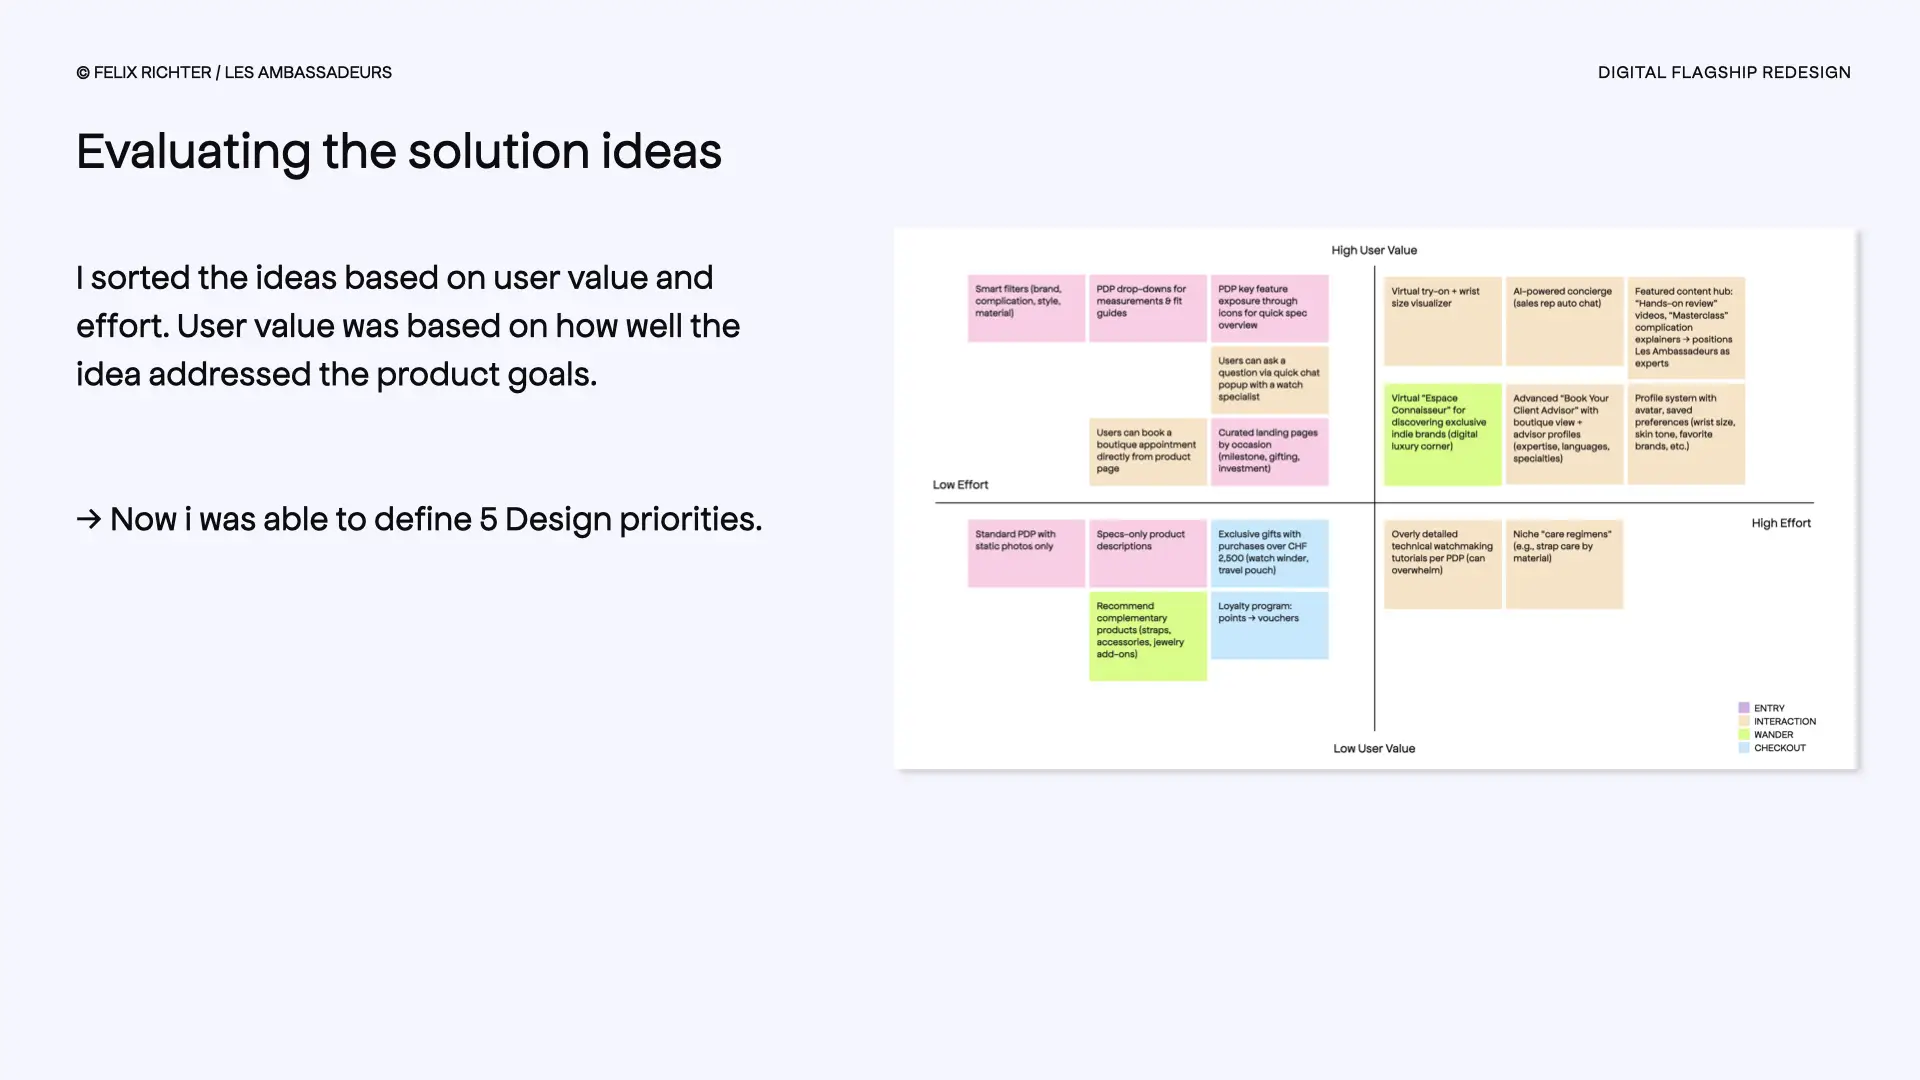Select the 'Niche care regimens' sticky note
Image resolution: width=1920 pixels, height=1080 pixels.
[x=1564, y=563]
